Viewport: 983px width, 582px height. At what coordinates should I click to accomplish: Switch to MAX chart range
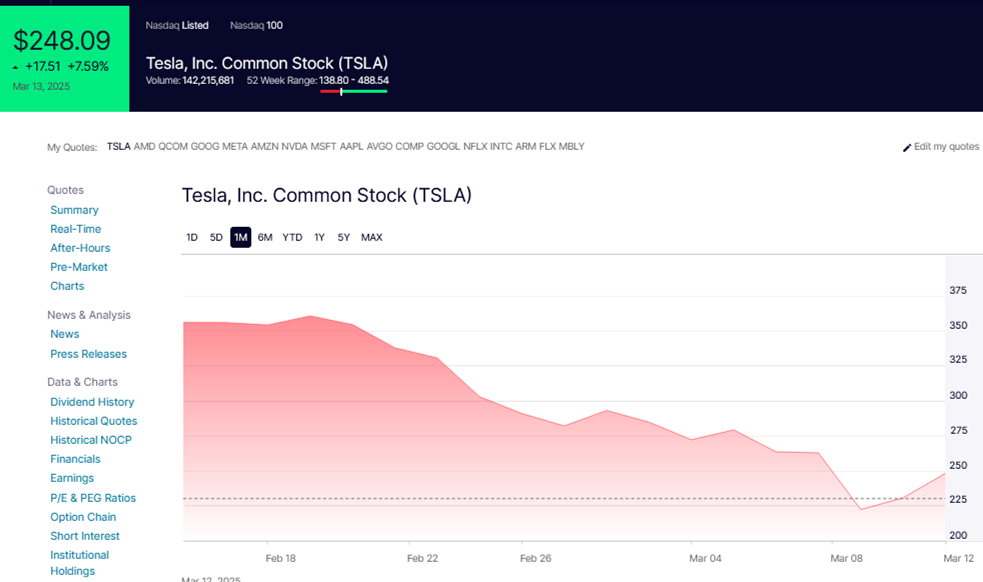[x=372, y=237]
